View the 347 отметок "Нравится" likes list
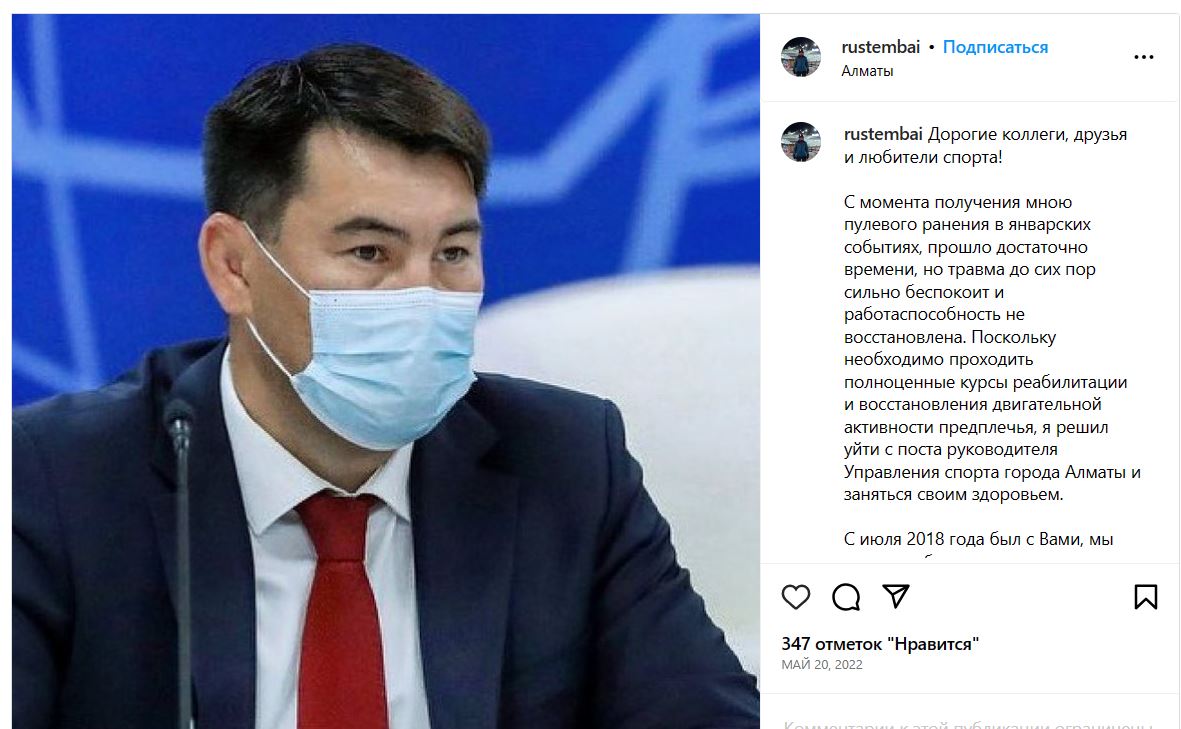1181x729 pixels. (880, 644)
